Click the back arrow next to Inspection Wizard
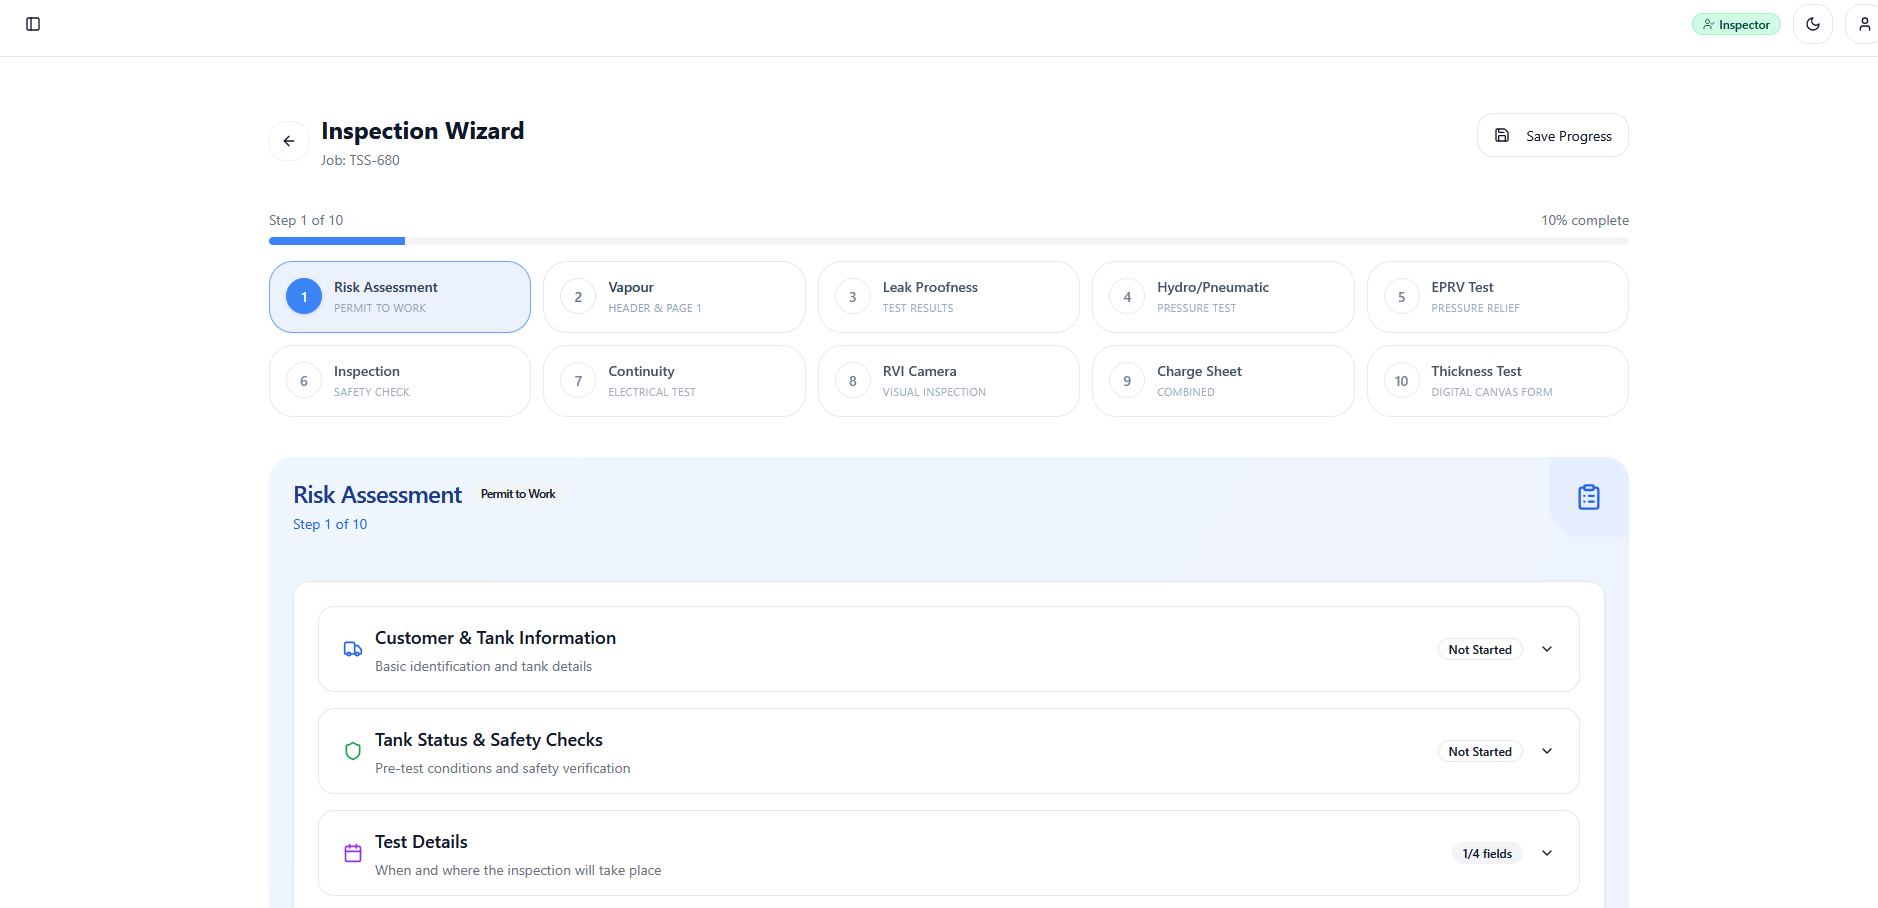Image resolution: width=1878 pixels, height=908 pixels. coord(288,141)
